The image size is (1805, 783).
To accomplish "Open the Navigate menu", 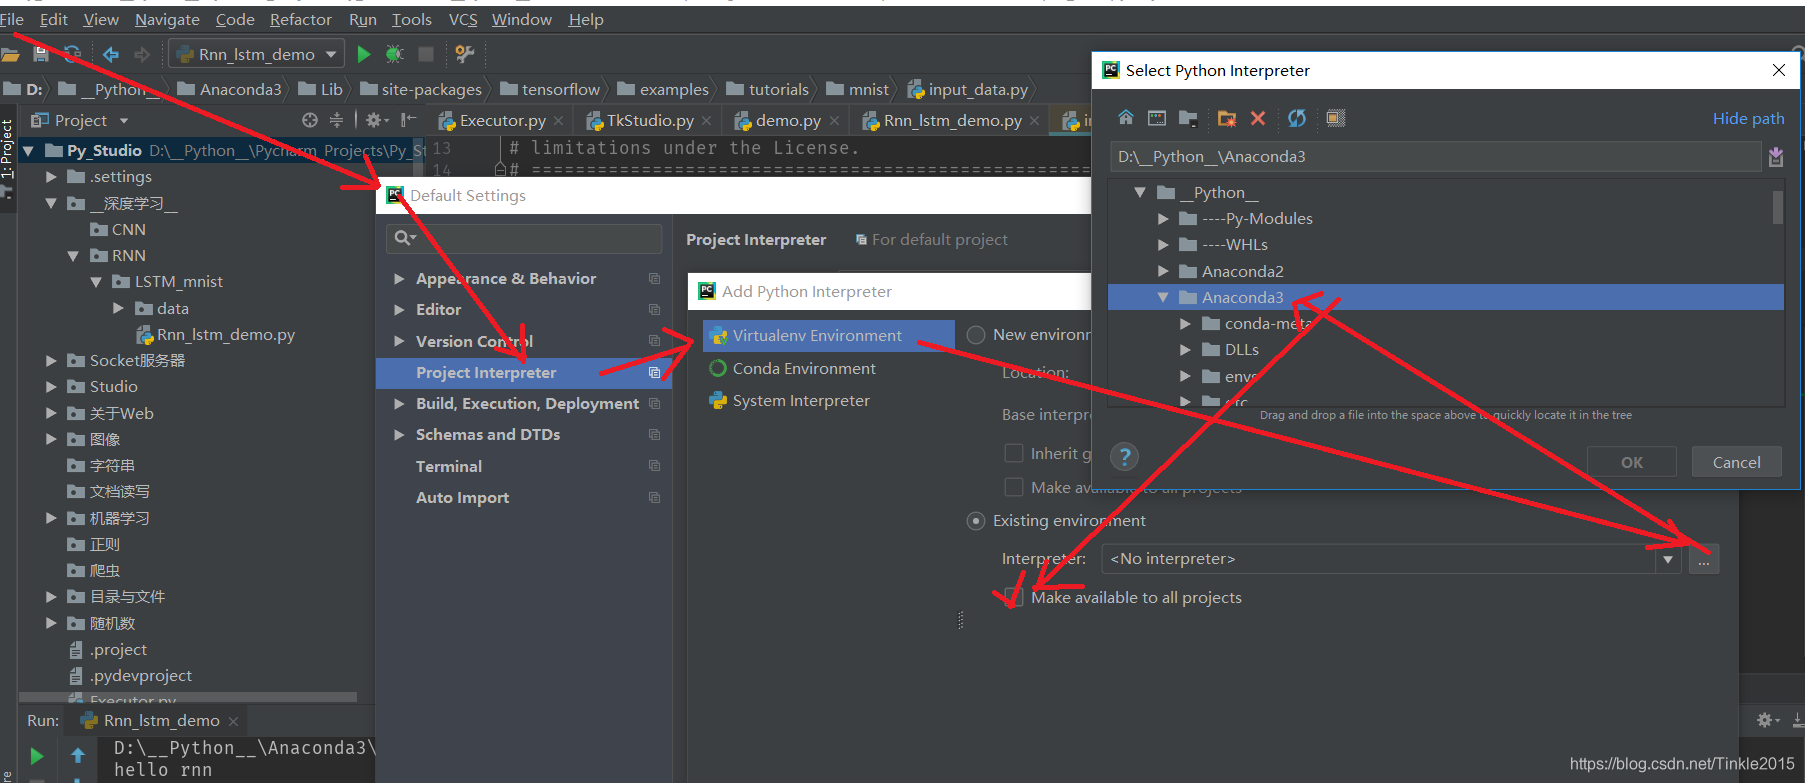I will point(167,20).
